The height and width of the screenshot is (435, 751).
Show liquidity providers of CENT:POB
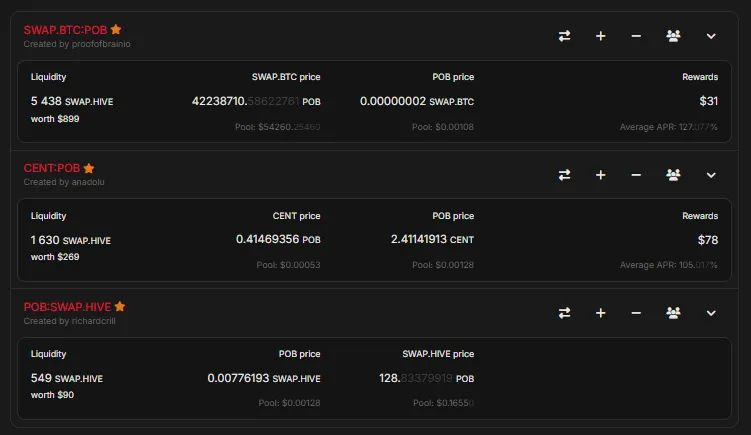click(x=673, y=175)
